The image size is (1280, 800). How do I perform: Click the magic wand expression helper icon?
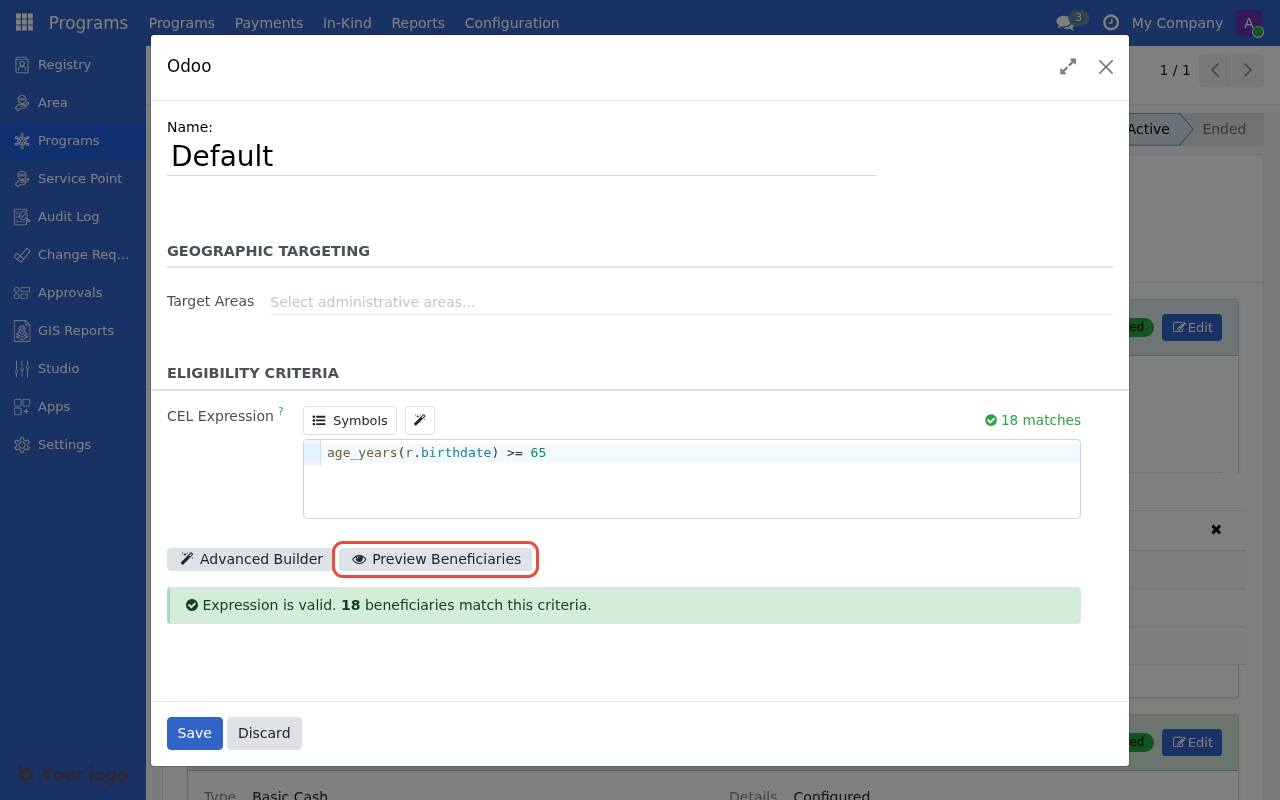click(x=419, y=420)
